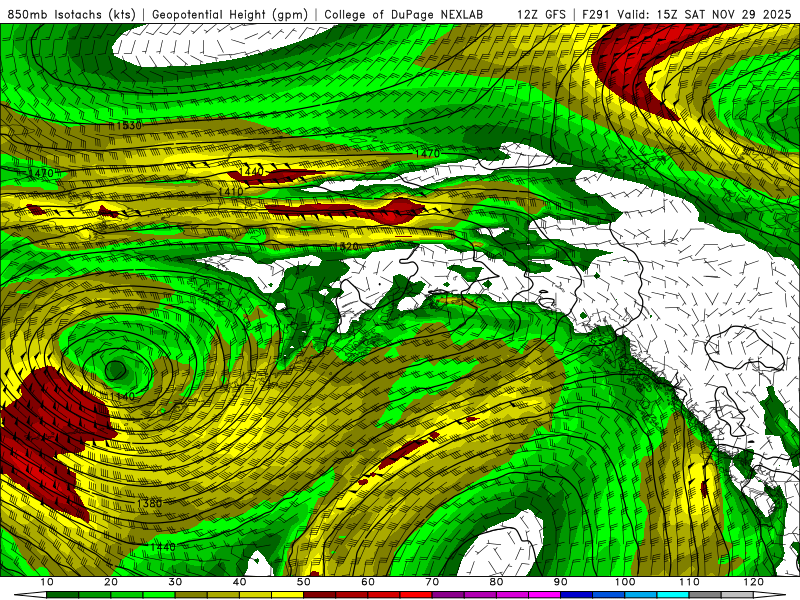Click the 'Valid: 15Z SAT NOV 29 2025' text
The image size is (800, 600).
point(705,14)
